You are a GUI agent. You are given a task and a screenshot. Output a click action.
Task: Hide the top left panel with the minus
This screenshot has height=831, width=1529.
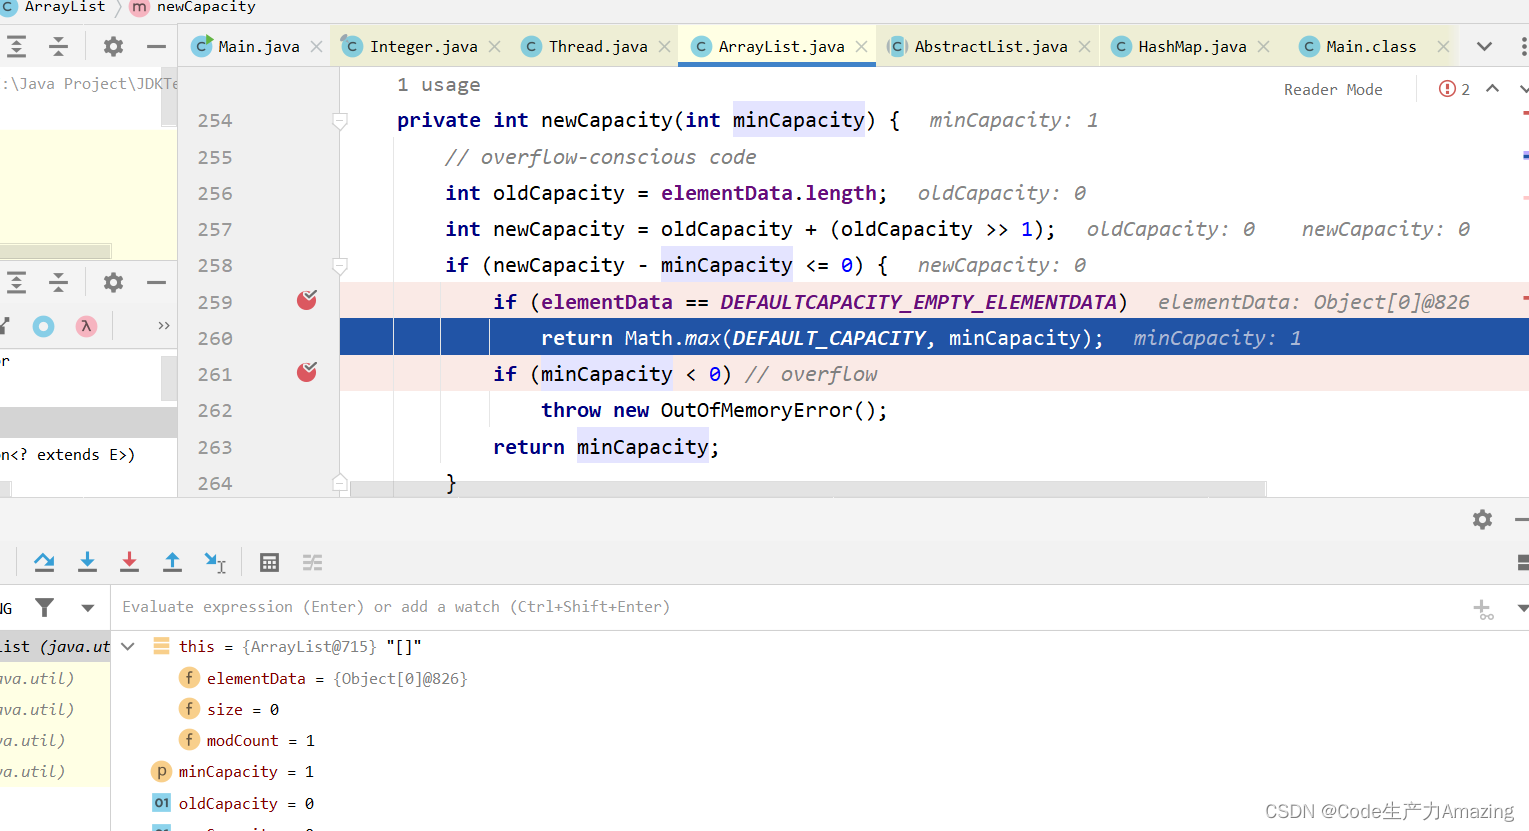click(x=156, y=46)
